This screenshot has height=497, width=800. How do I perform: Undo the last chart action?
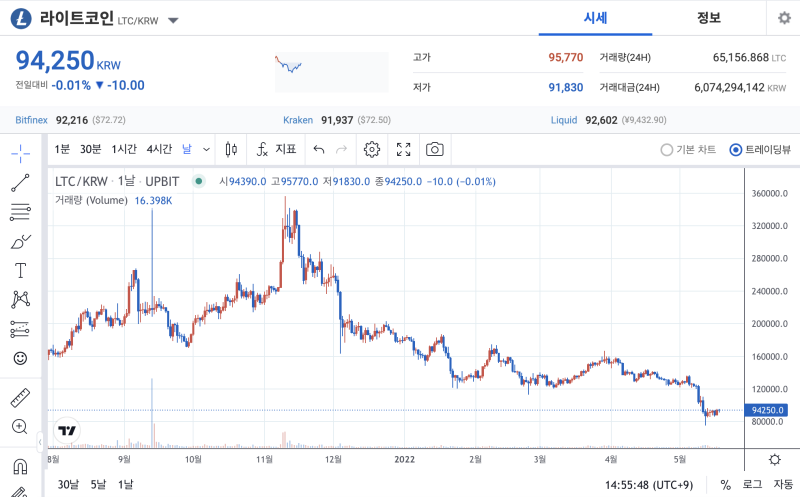click(x=319, y=150)
